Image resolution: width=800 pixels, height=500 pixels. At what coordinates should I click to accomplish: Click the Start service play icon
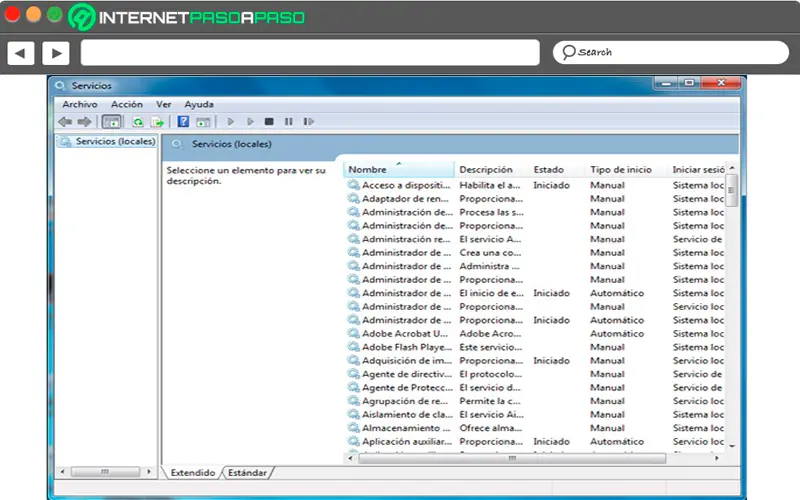tap(230, 122)
